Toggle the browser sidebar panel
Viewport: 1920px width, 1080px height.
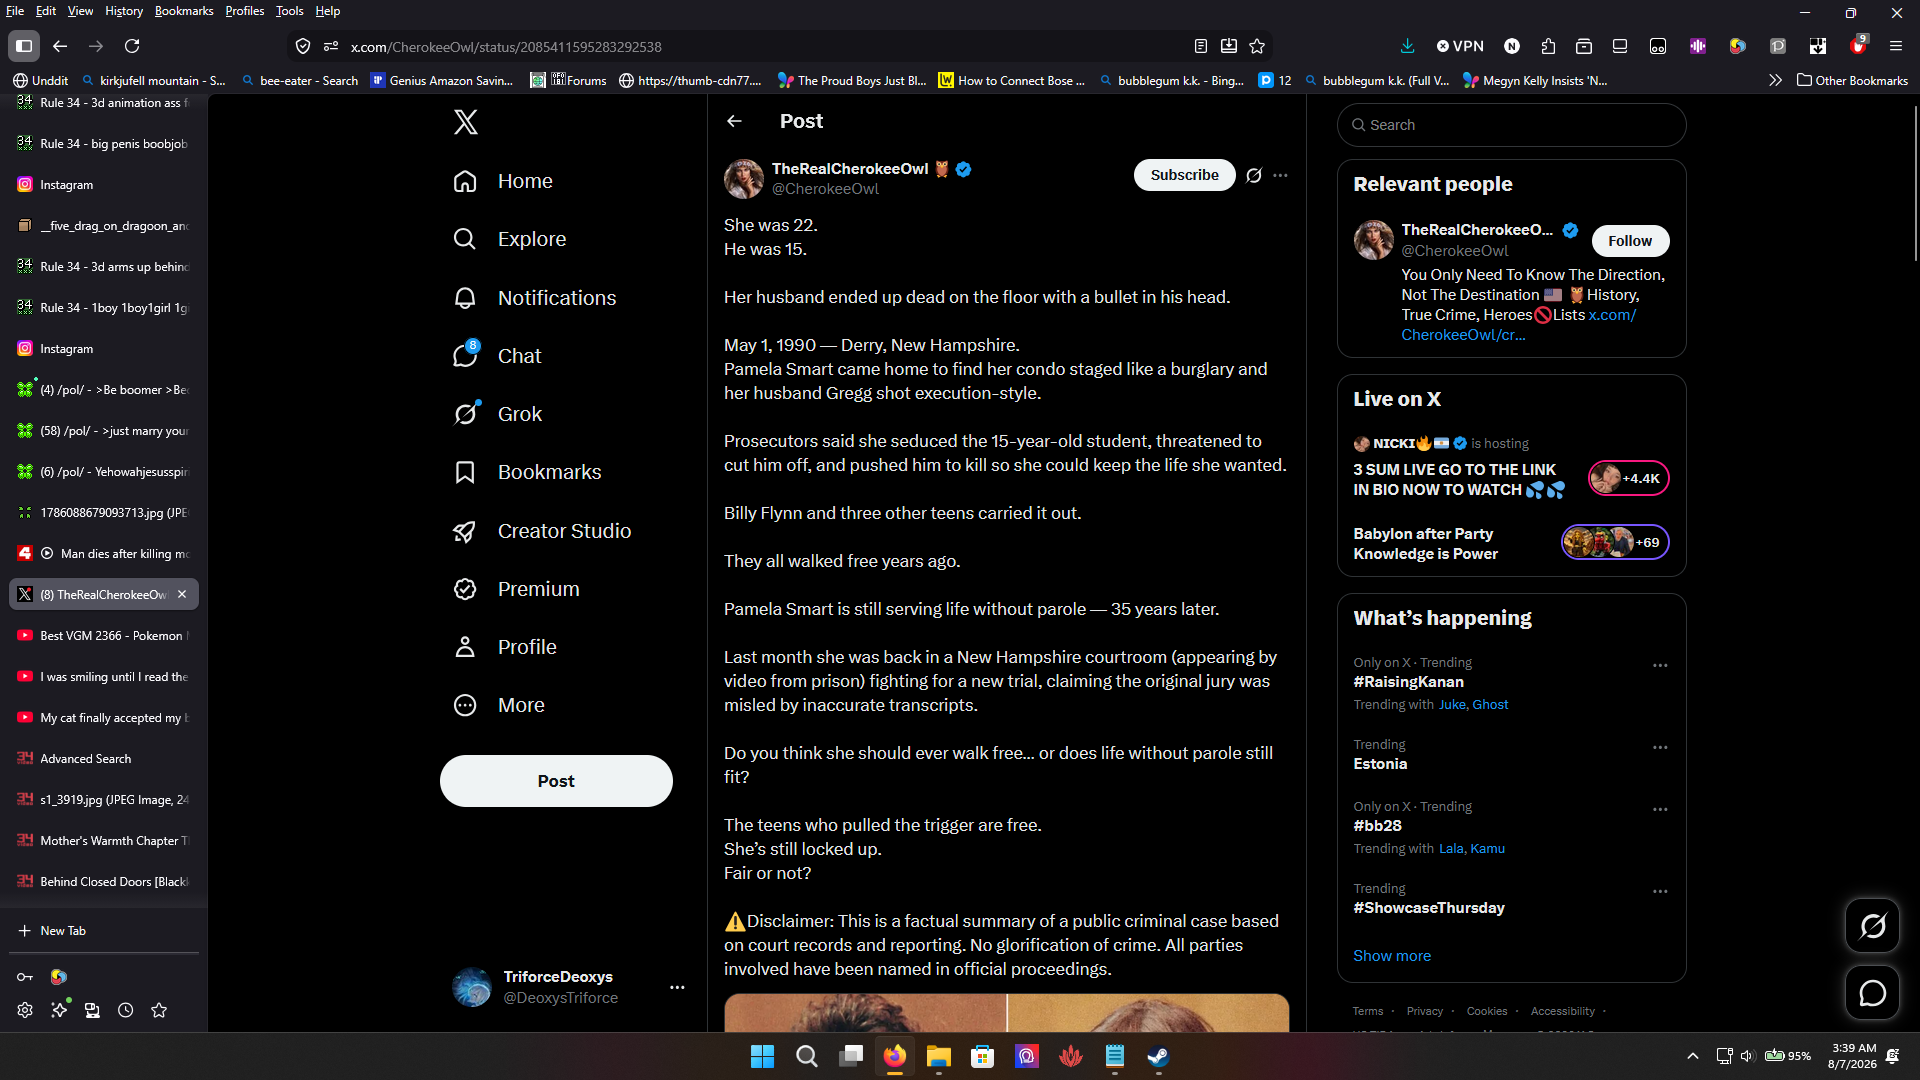(x=24, y=46)
